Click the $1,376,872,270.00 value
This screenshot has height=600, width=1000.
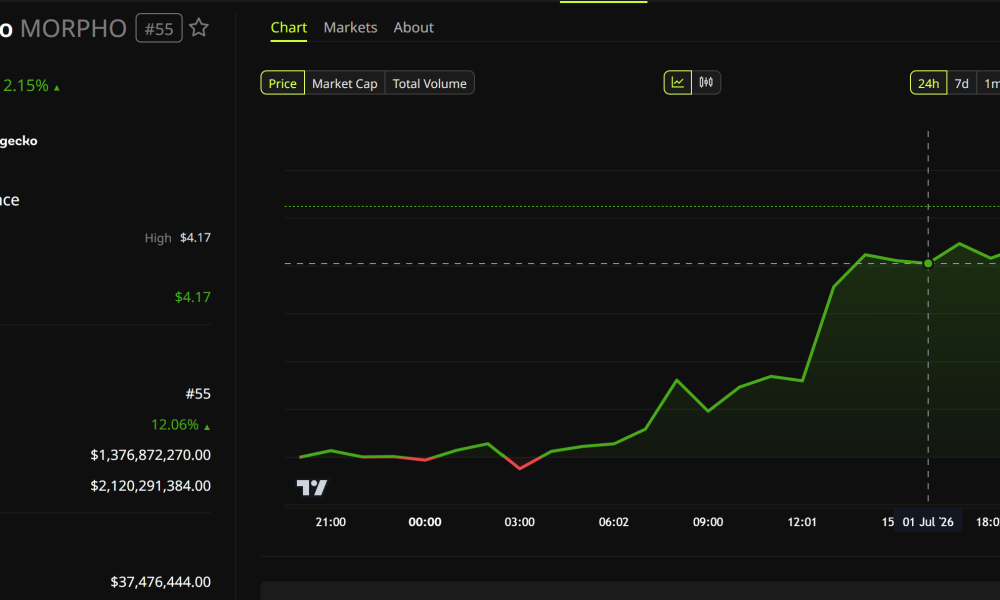pyautogui.click(x=151, y=455)
